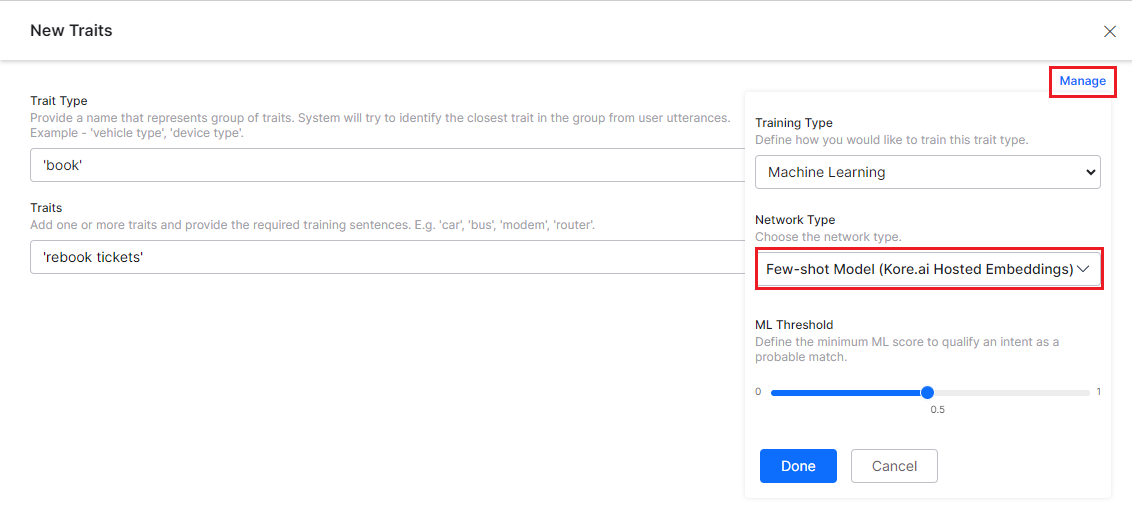Click the ML Threshold slider handle
Screen dimensions: 1132x509
click(927, 392)
